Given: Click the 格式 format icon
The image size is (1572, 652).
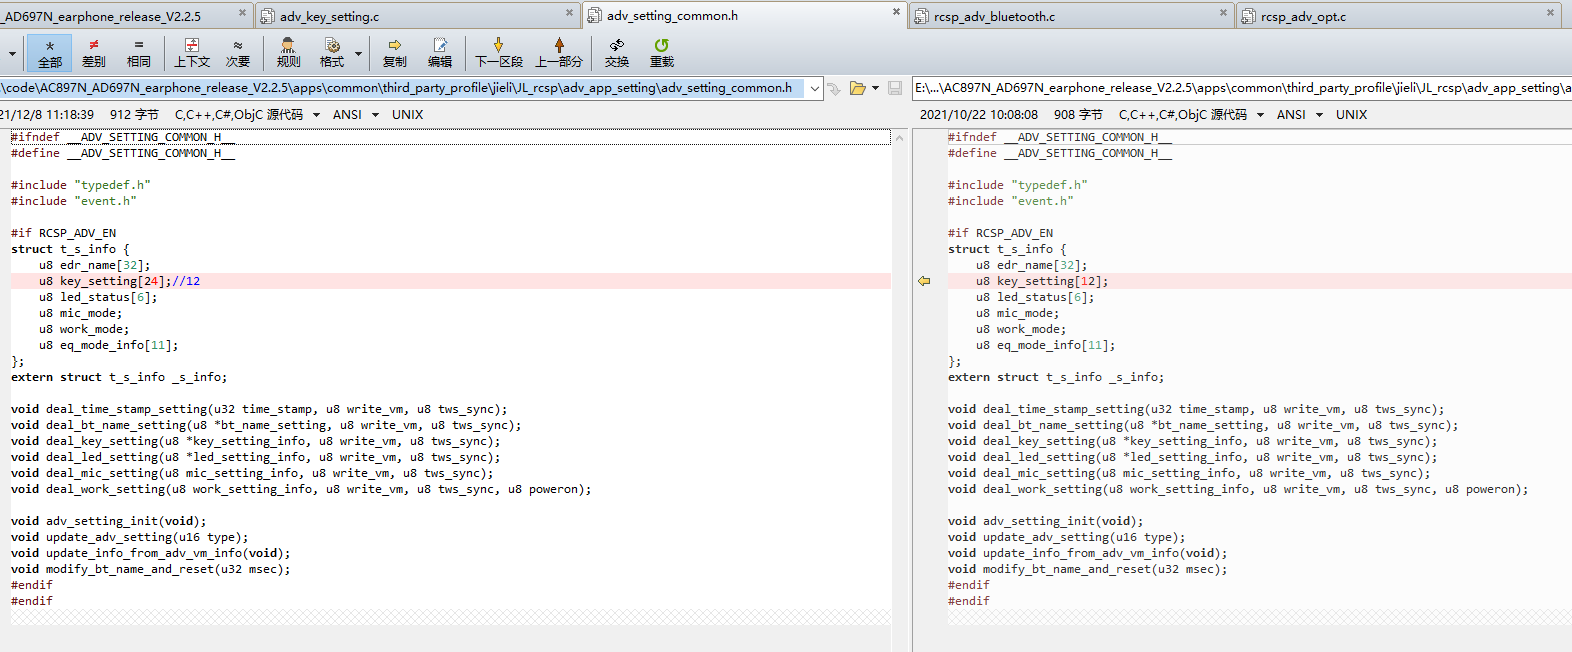Looking at the screenshot, I should point(332,53).
